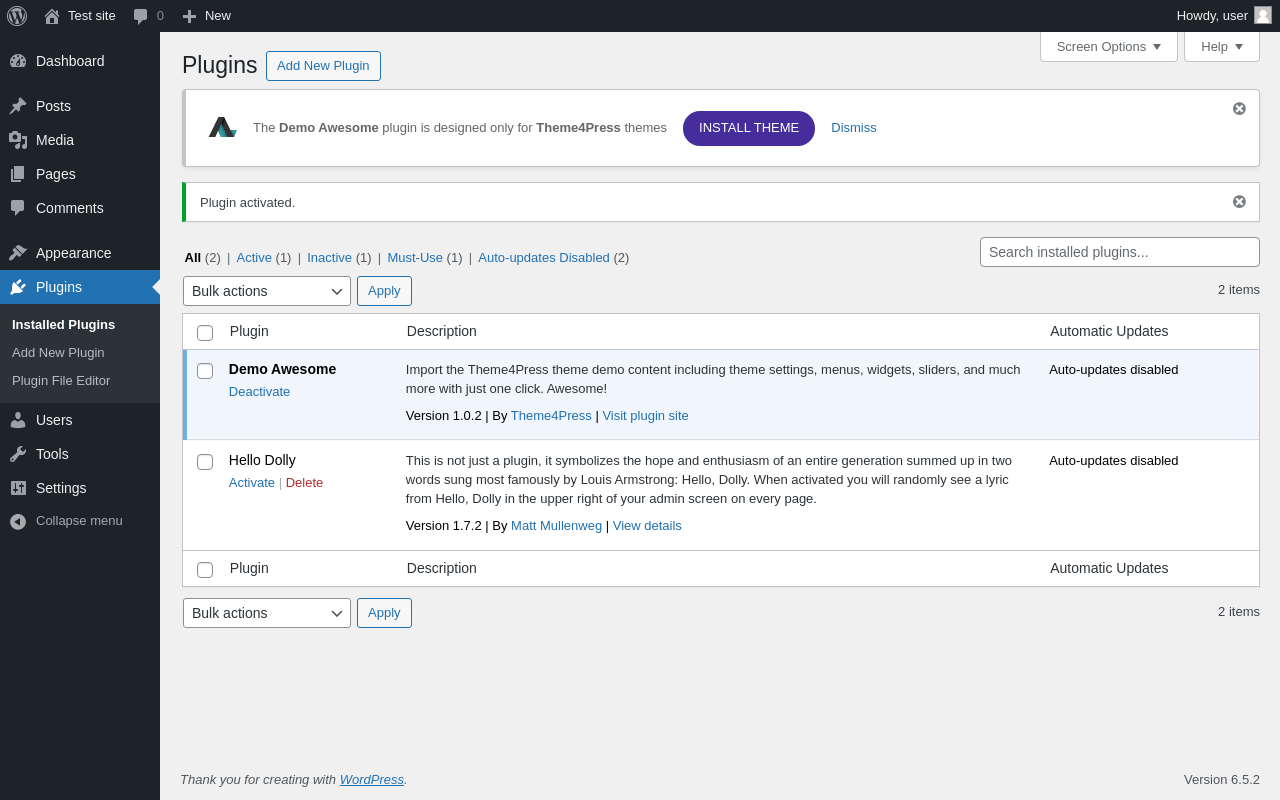1280x800 pixels.
Task: Click the Version 6.5.2 footer text
Action: point(1222,779)
